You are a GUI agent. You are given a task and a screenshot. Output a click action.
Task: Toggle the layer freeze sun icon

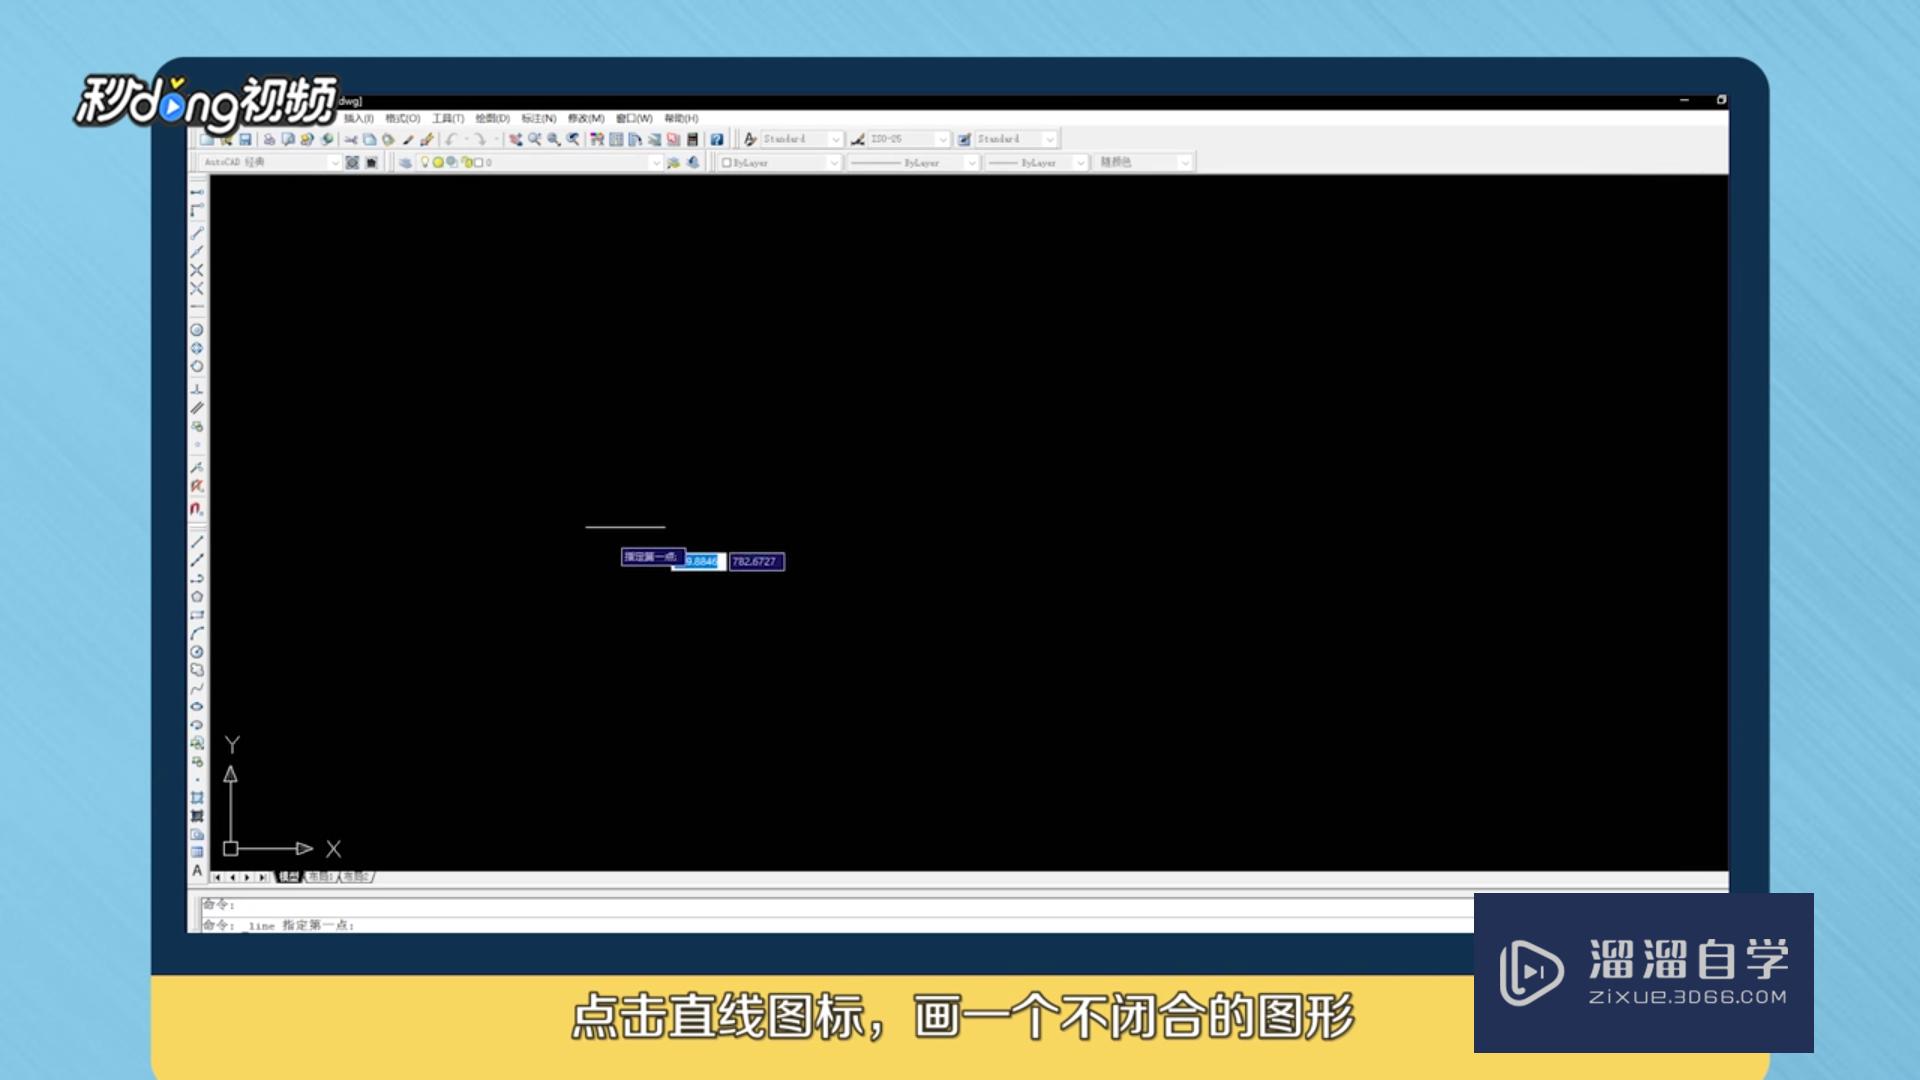point(437,162)
